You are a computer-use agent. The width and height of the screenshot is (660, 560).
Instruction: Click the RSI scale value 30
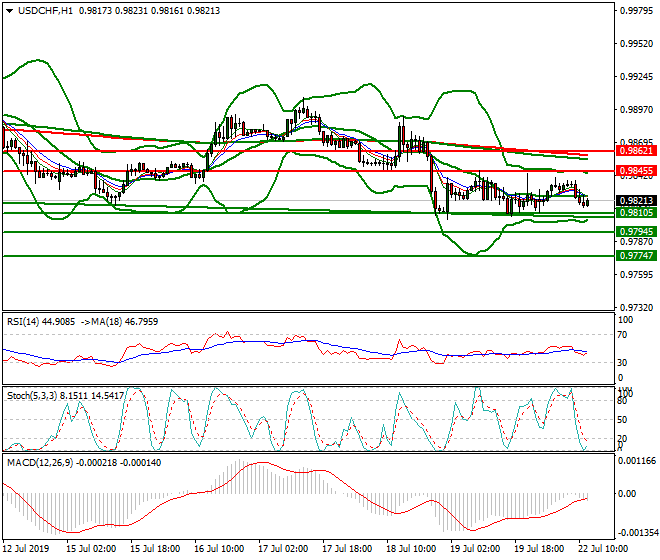(622, 363)
